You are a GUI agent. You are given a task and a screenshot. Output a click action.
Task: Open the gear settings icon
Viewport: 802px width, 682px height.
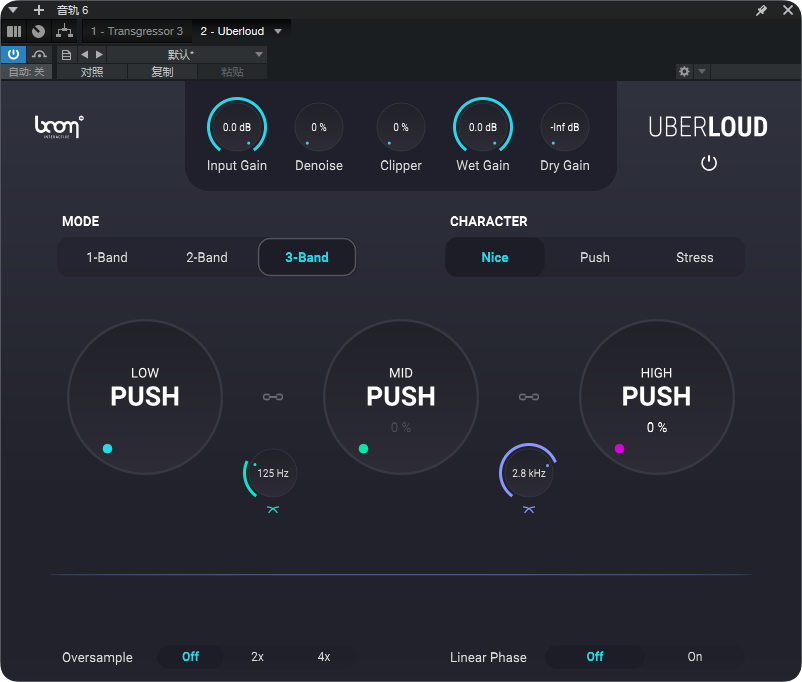[x=684, y=71]
